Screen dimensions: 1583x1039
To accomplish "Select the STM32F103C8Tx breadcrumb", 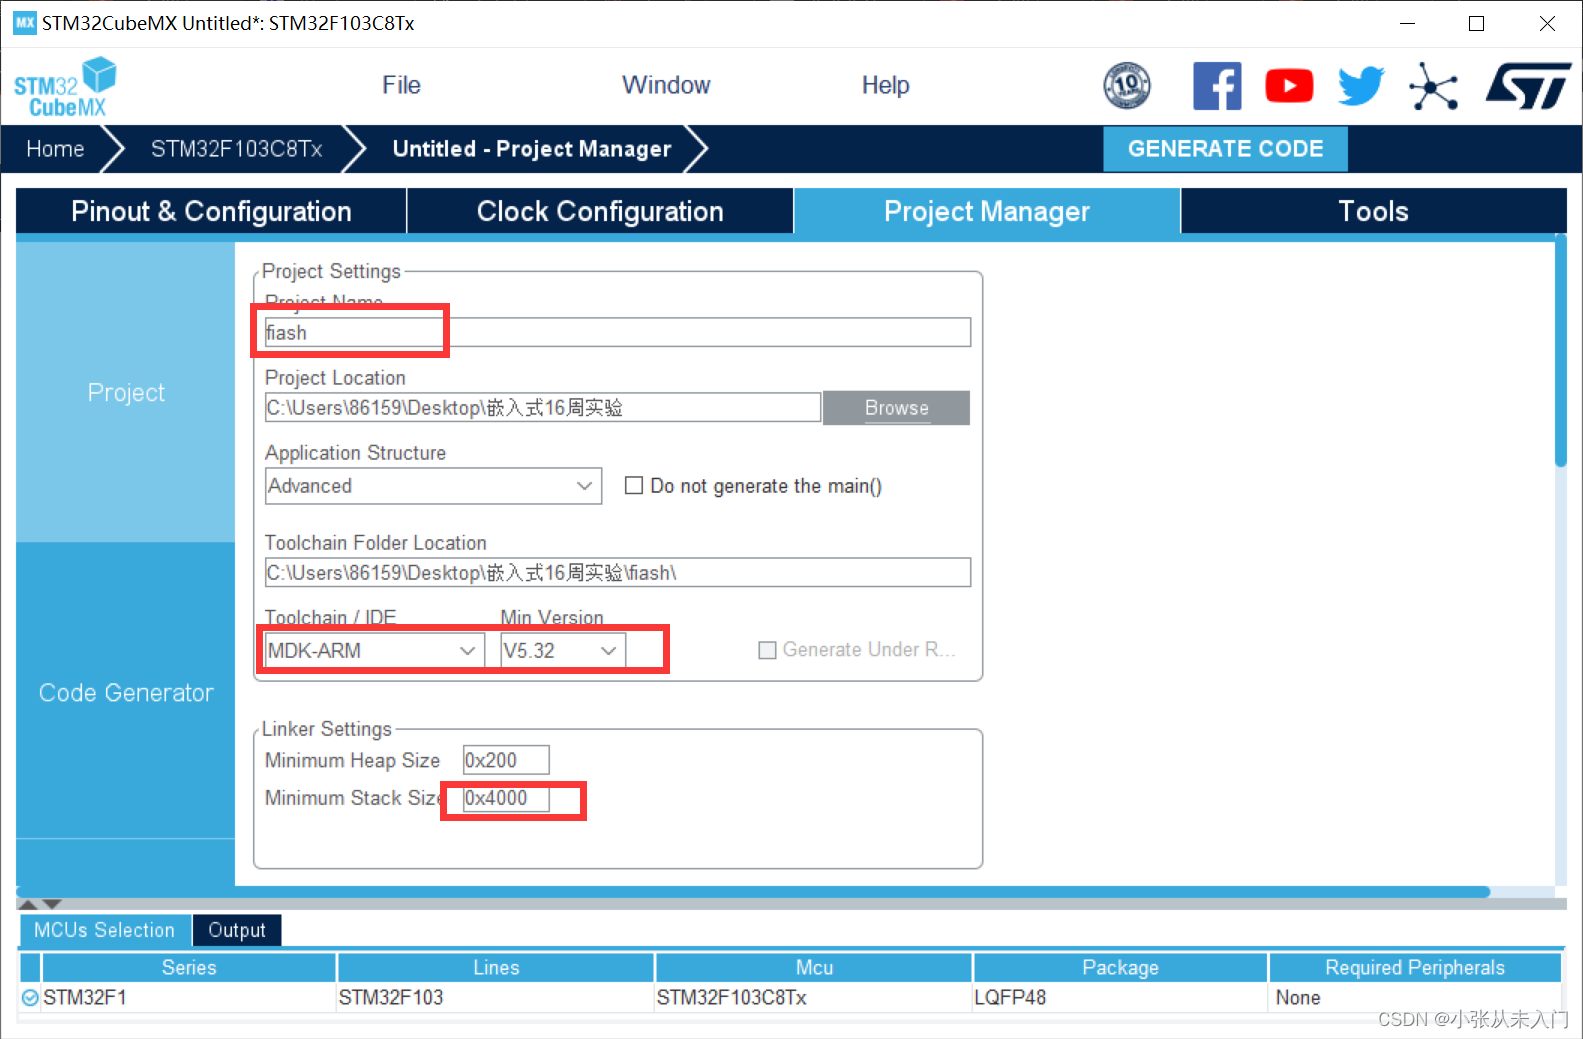I will (236, 149).
